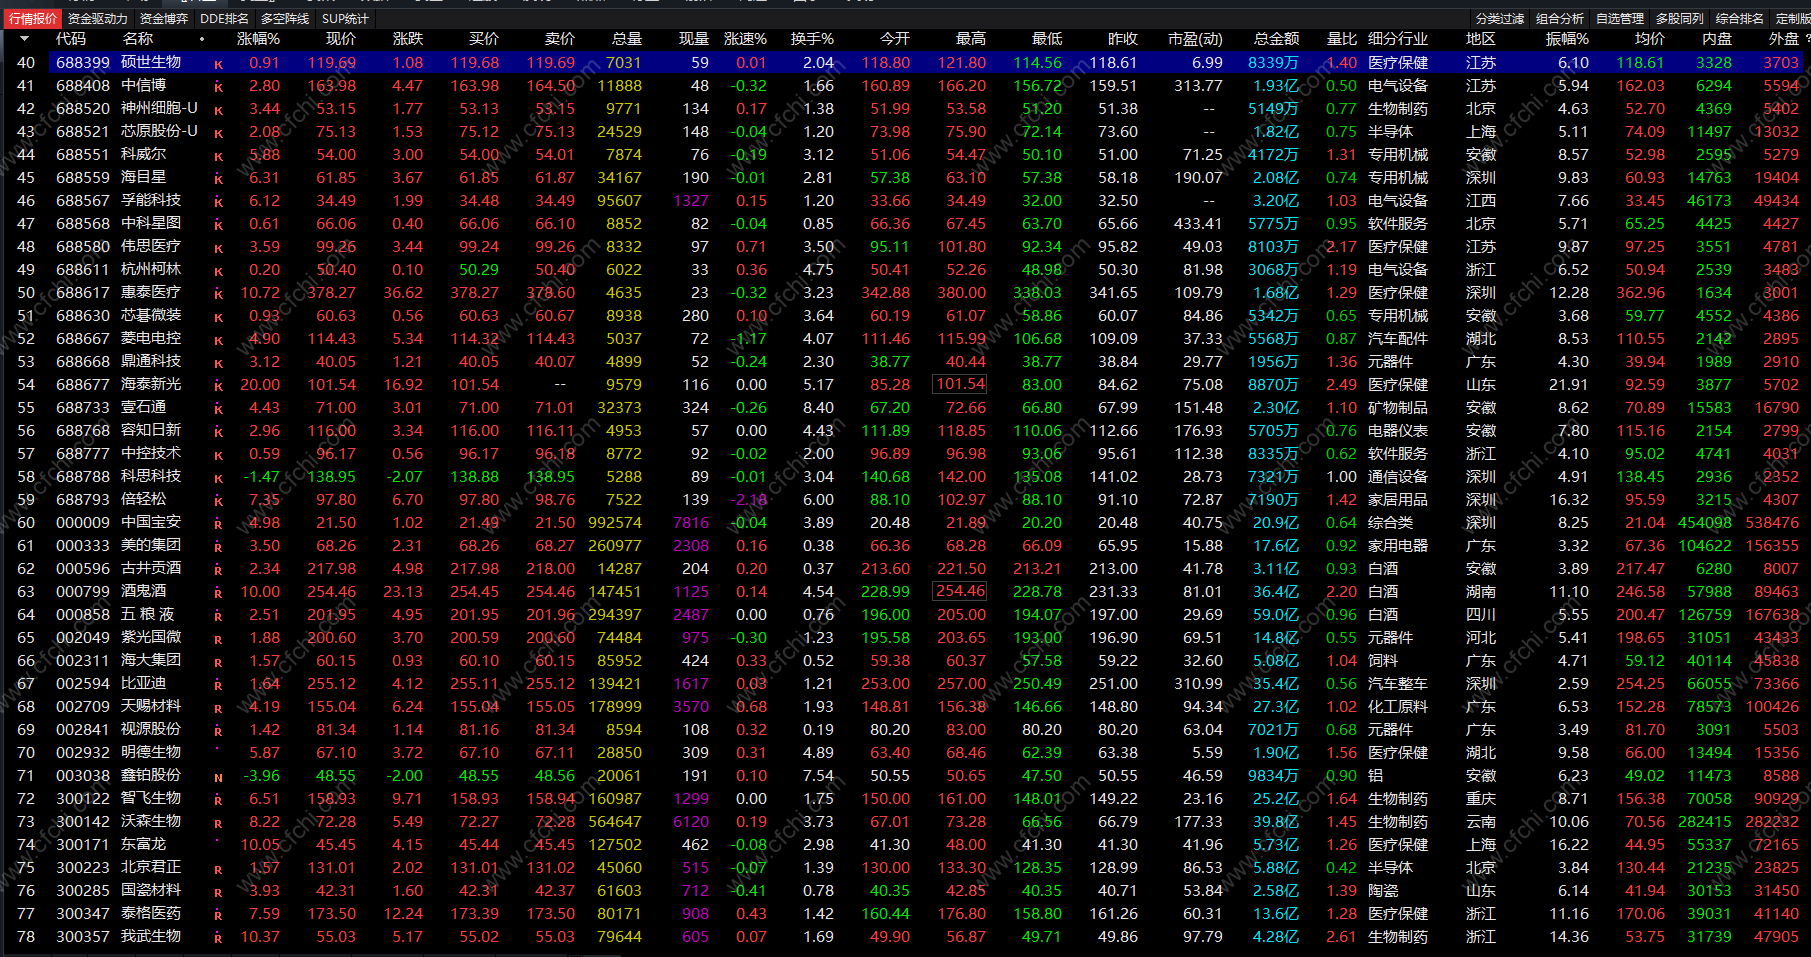Sort by the 振幅% column header
Screen dimensions: 1811x957
1567,39
